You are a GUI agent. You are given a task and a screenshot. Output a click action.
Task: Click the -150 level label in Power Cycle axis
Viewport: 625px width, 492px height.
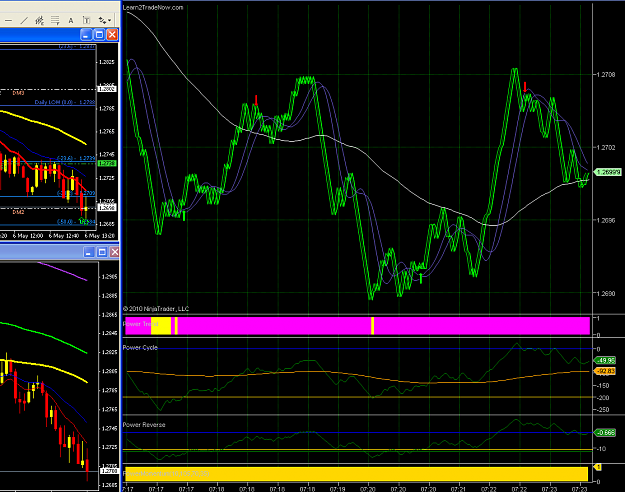click(603, 386)
